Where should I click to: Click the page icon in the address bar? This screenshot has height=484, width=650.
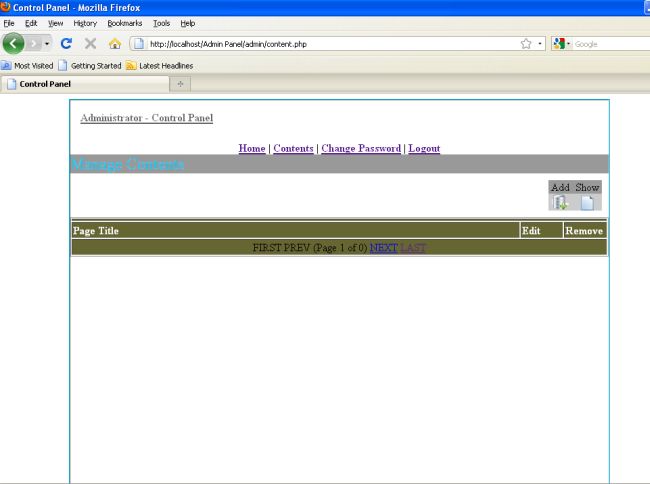(x=139, y=44)
